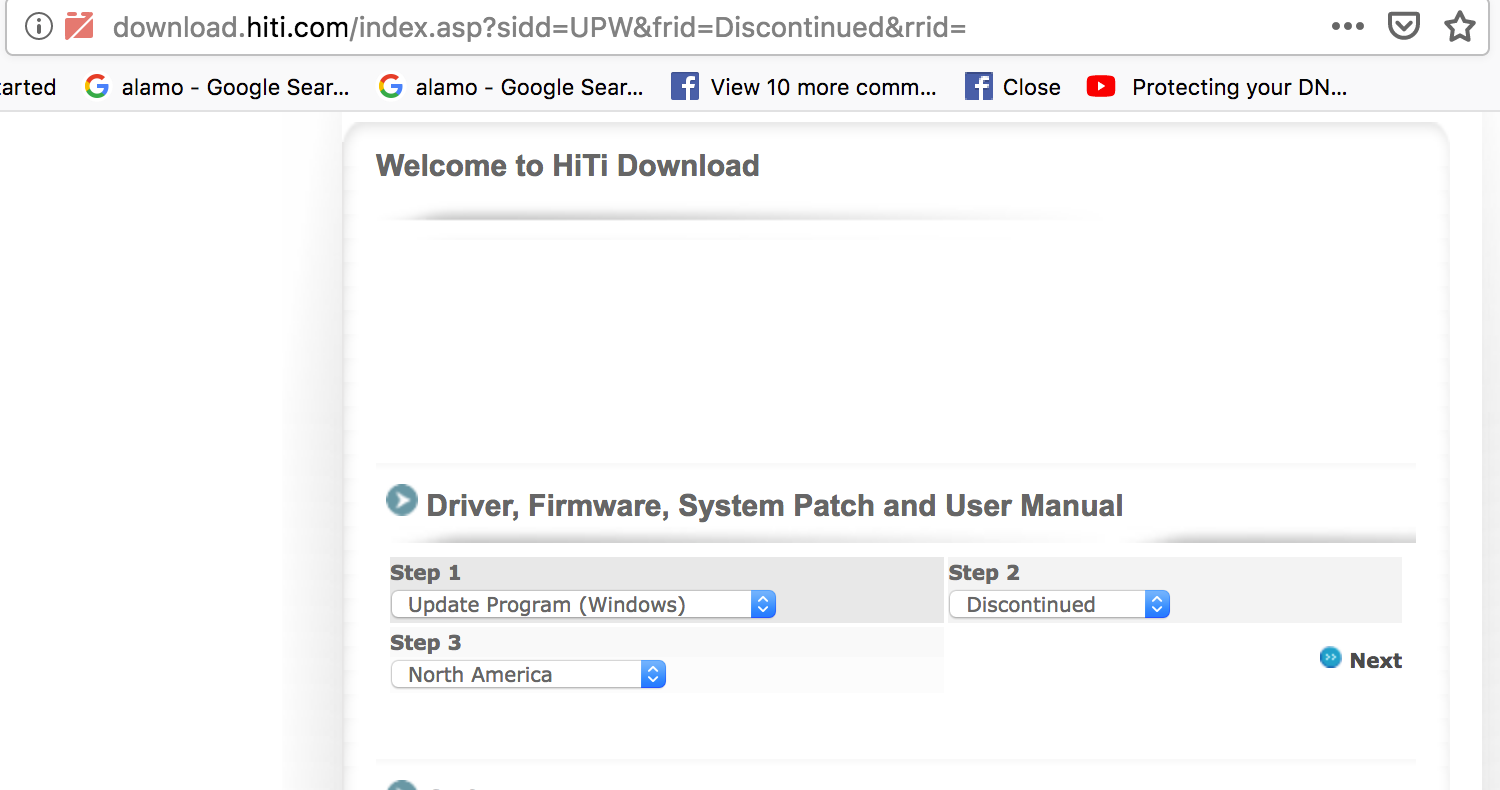Open the Step 1 Update Program (Windows) dropdown

point(583,604)
